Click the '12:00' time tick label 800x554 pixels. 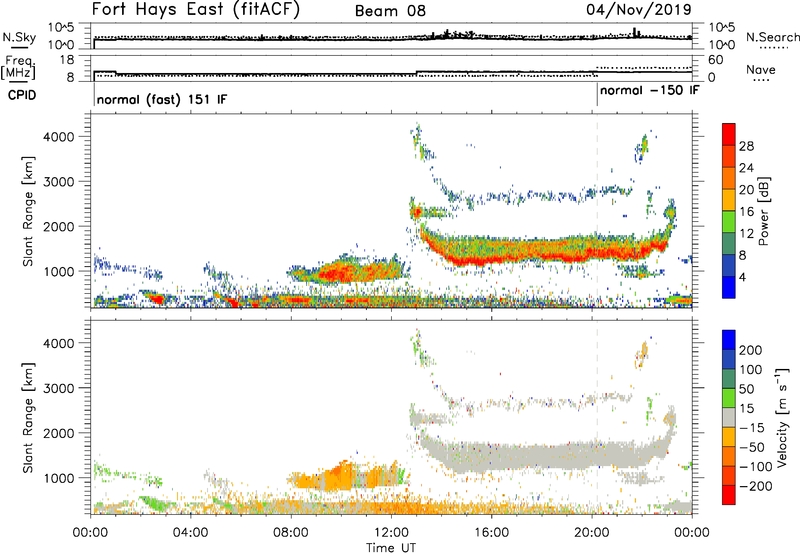pyautogui.click(x=391, y=533)
